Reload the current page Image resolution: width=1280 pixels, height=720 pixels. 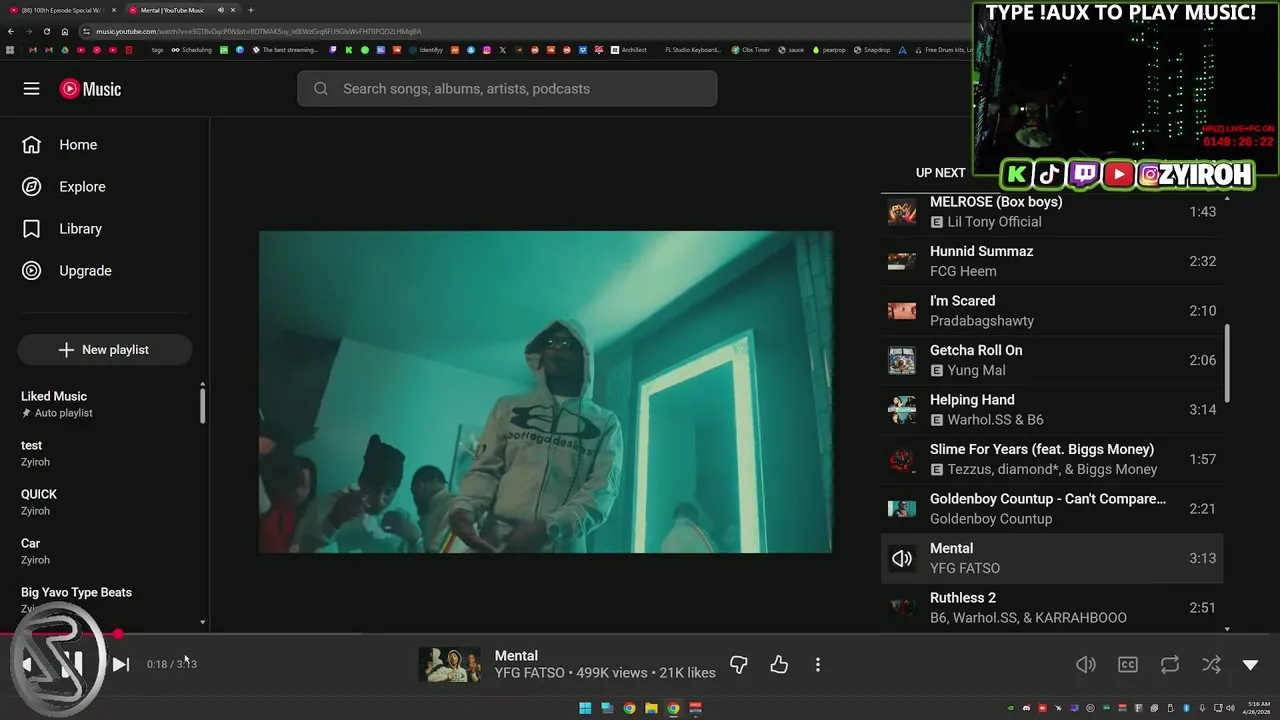[47, 31]
